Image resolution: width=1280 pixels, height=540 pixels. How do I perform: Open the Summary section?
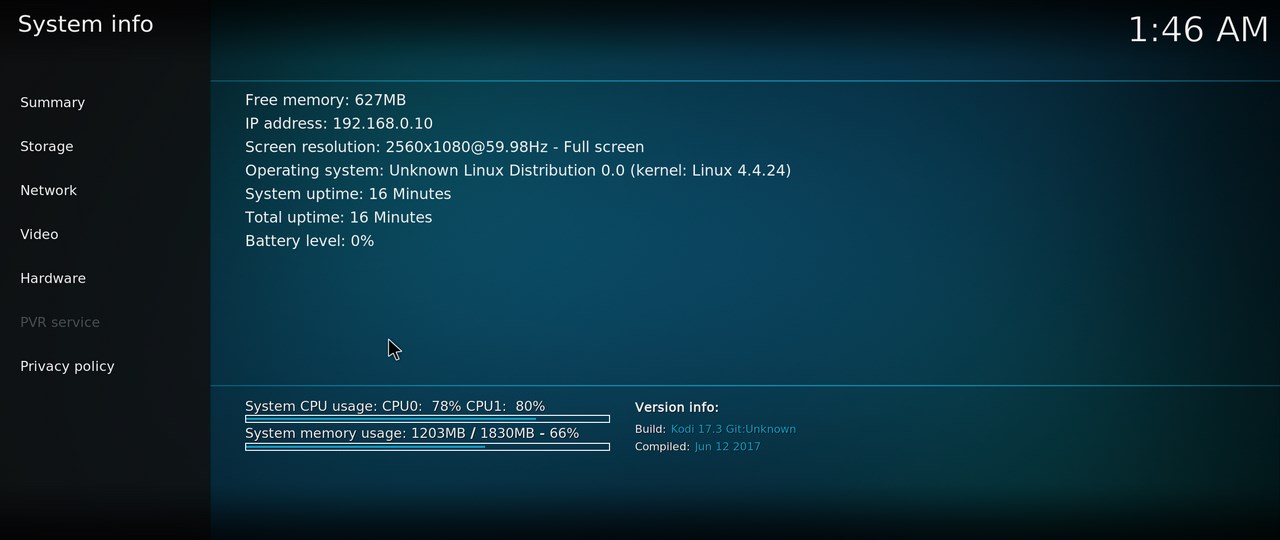pyautogui.click(x=52, y=102)
